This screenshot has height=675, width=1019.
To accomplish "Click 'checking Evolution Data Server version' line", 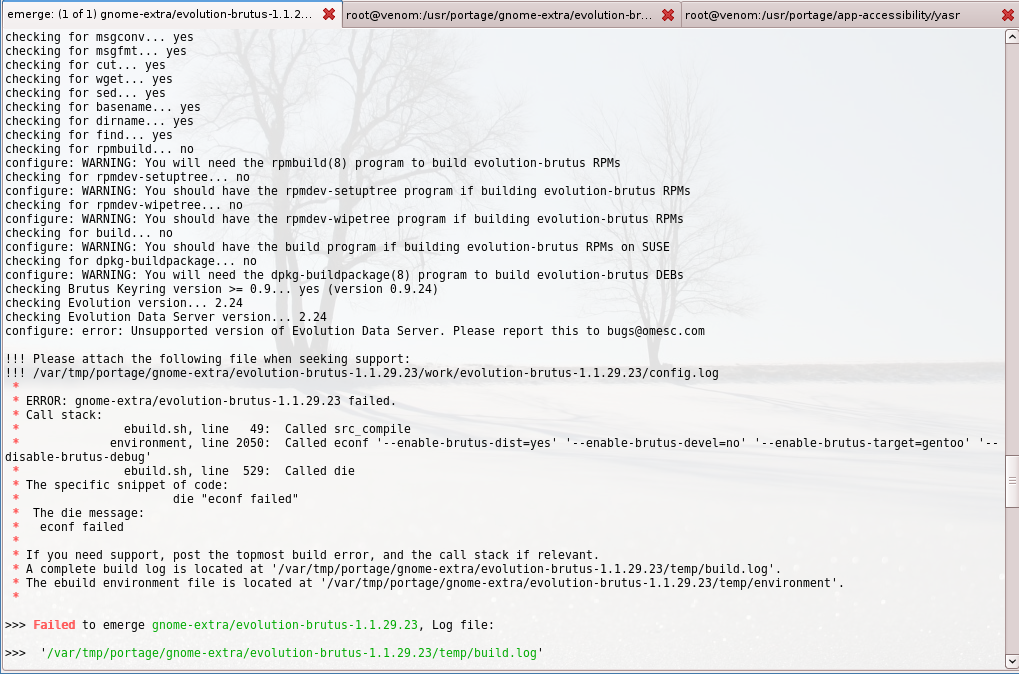I will click(166, 317).
